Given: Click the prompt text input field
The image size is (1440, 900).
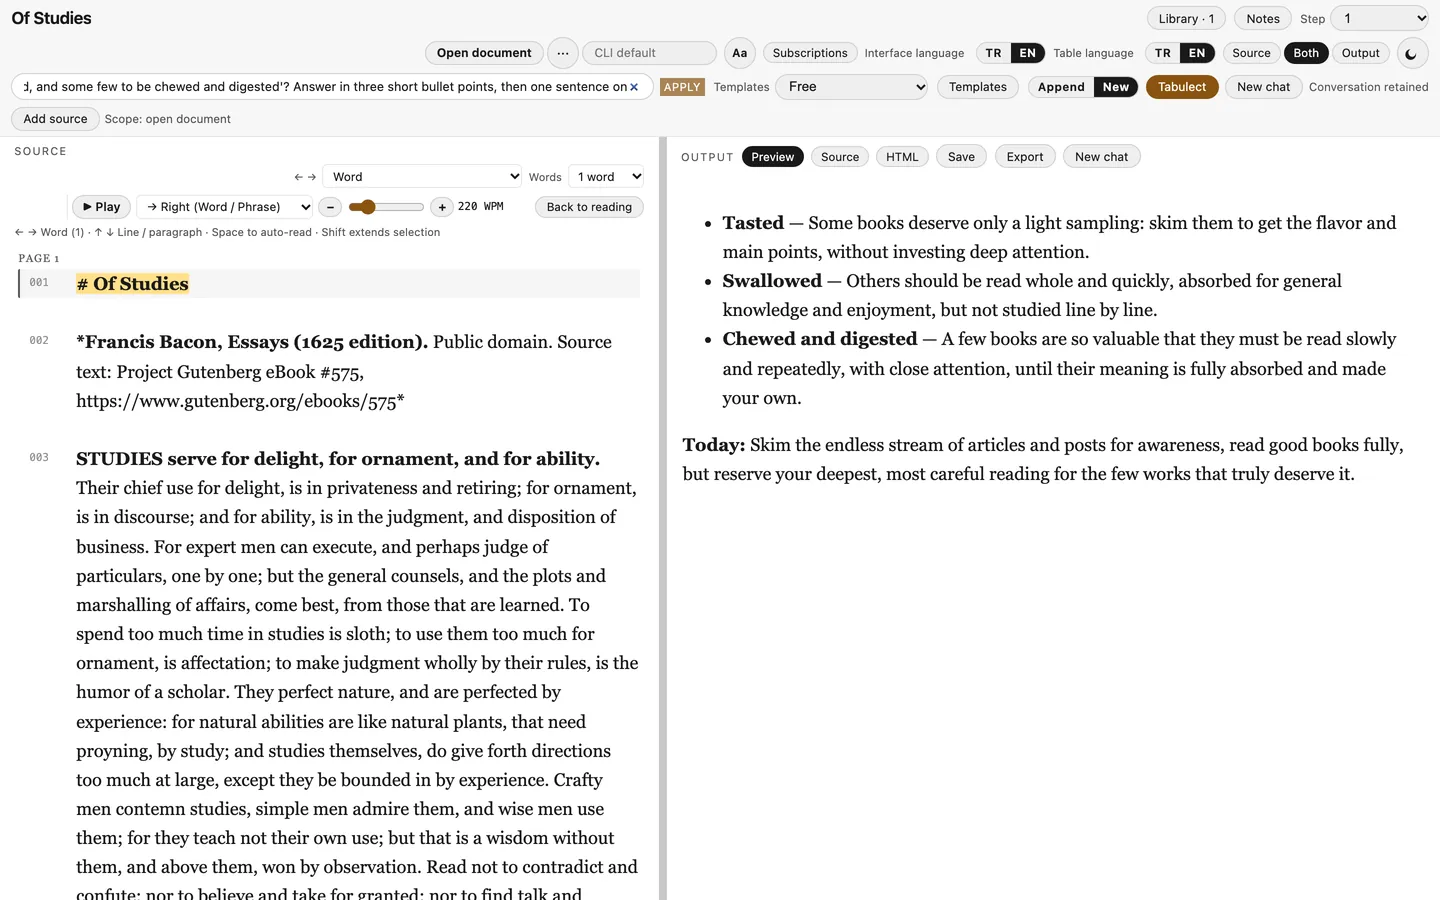Looking at the screenshot, I should [332, 87].
